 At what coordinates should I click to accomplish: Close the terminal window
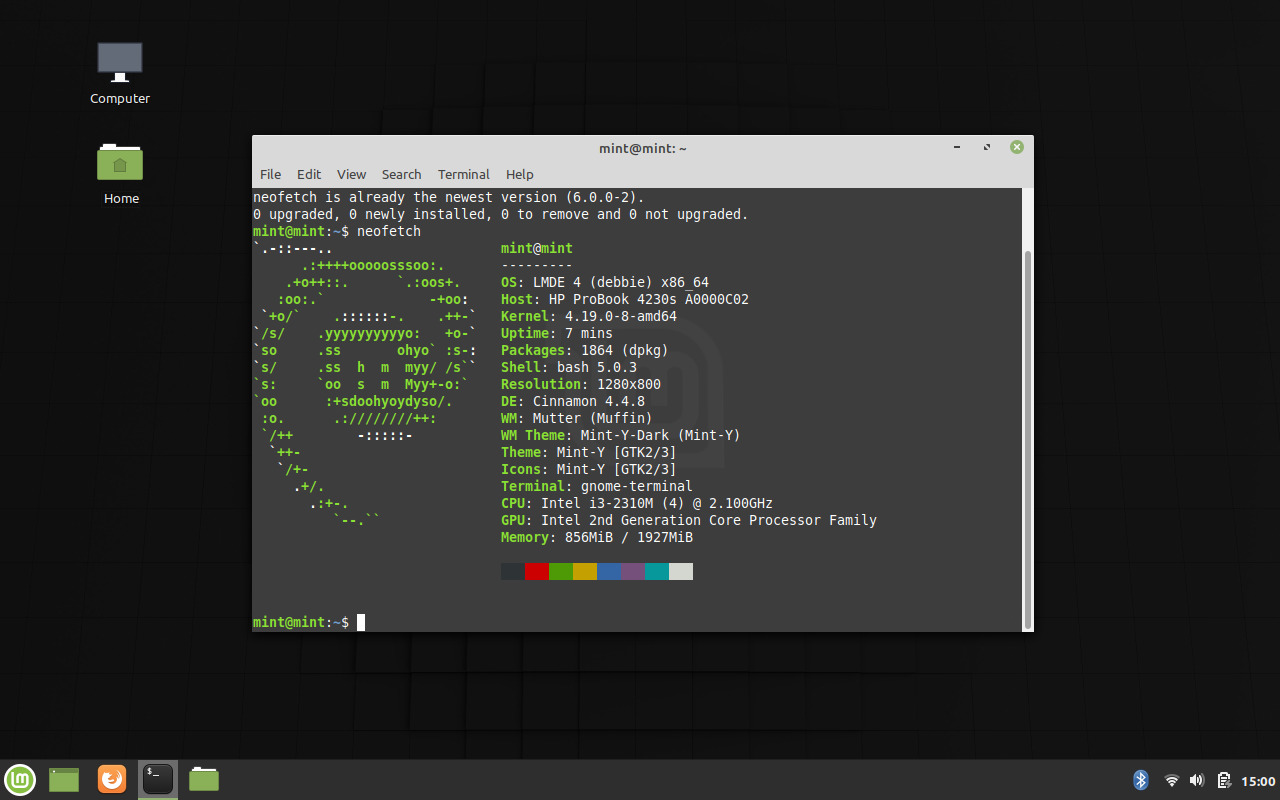1016,147
